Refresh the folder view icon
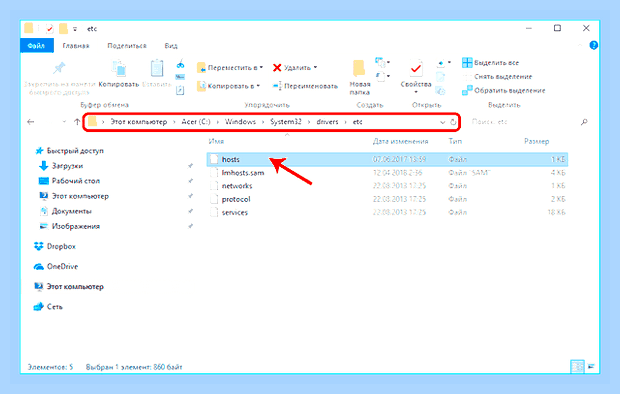 pos(453,122)
